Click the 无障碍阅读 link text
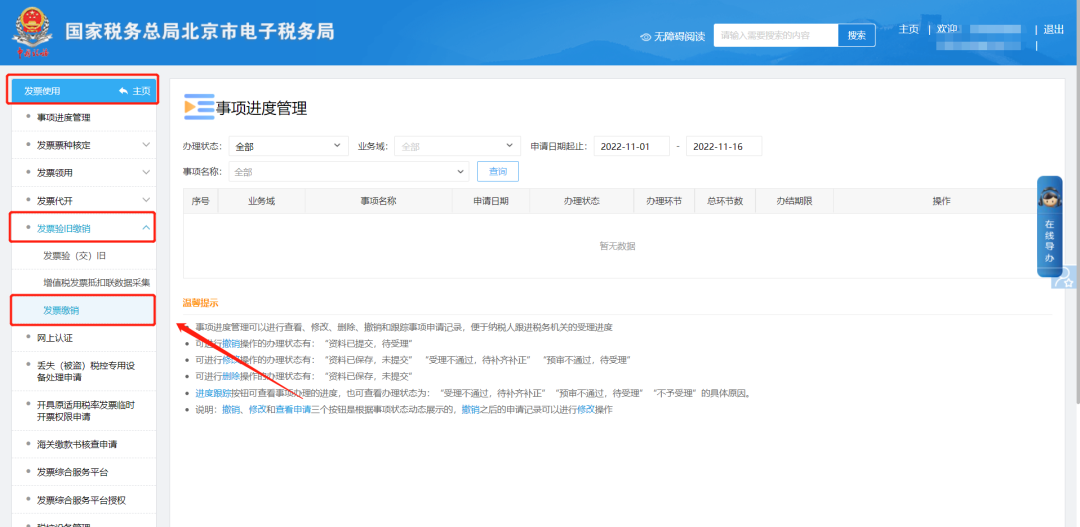 point(679,37)
